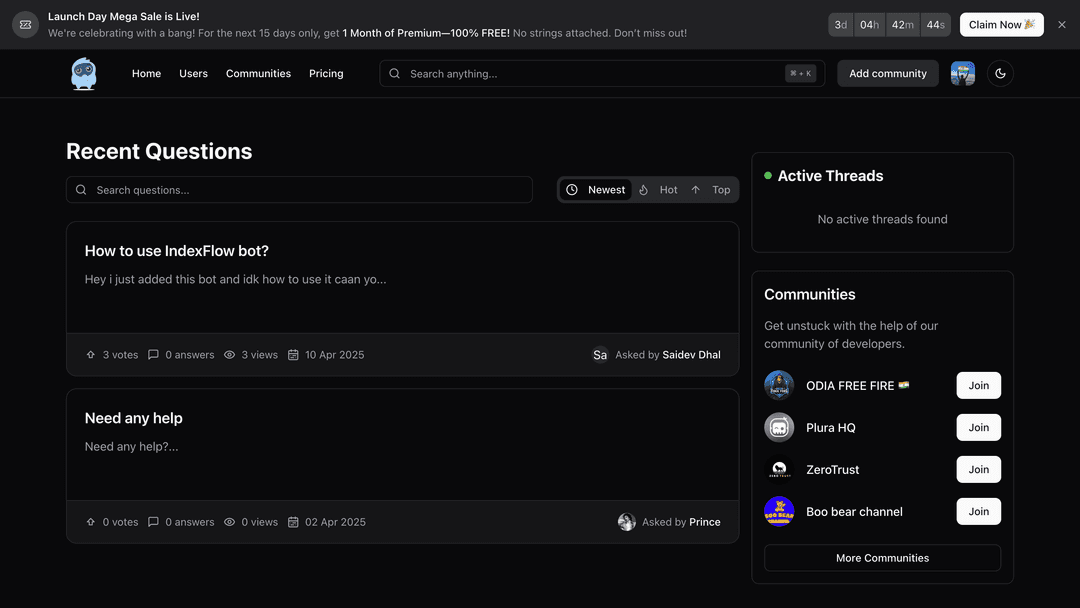Click the IndexFlow owl logo
The image size is (1080, 608).
84,73
